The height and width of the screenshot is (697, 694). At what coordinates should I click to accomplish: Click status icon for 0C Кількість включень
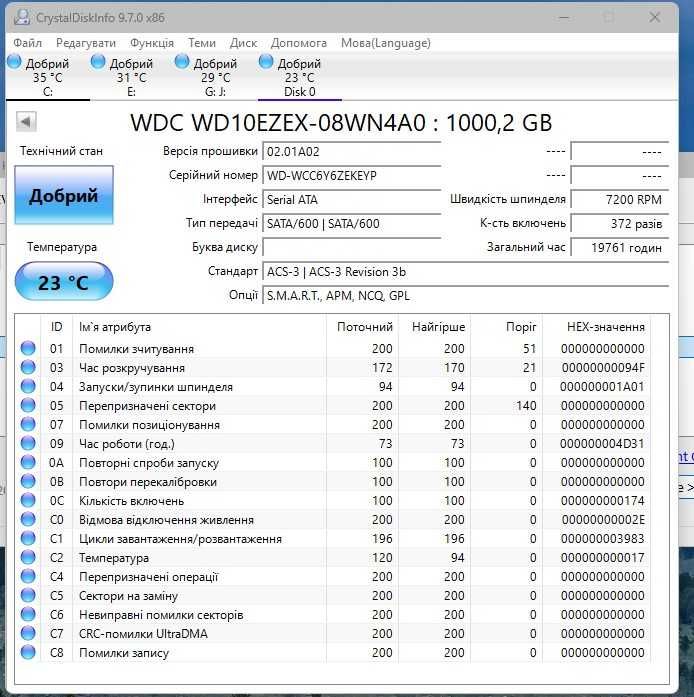pos(28,501)
